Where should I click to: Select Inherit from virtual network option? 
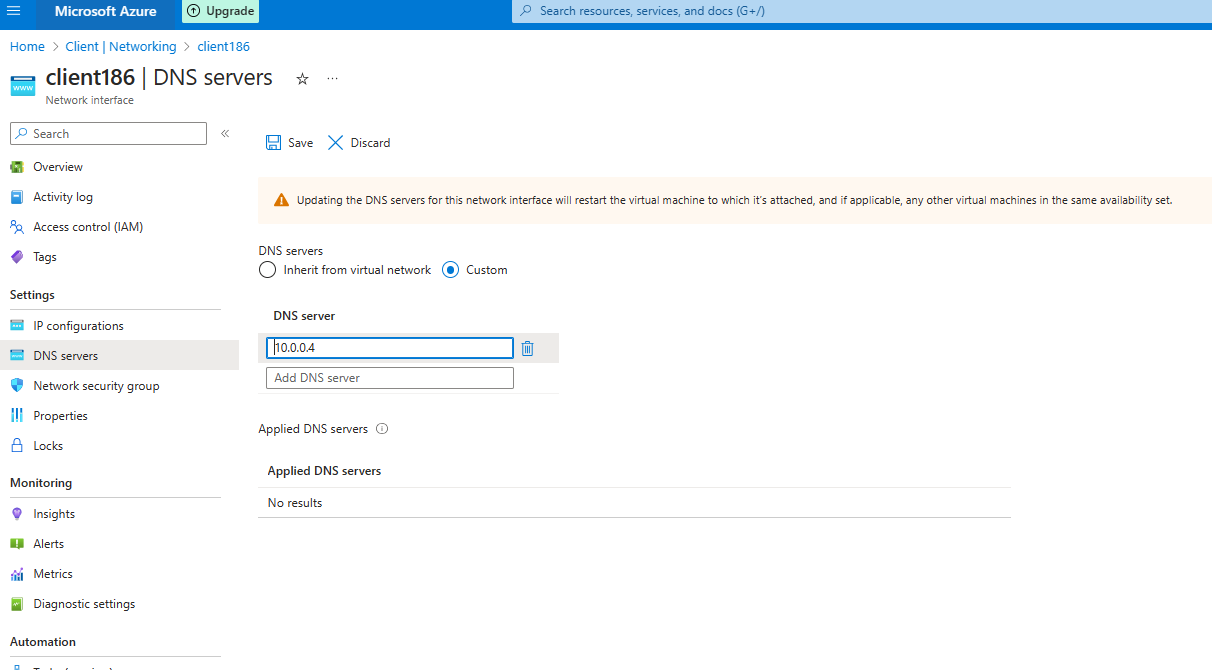tap(267, 269)
